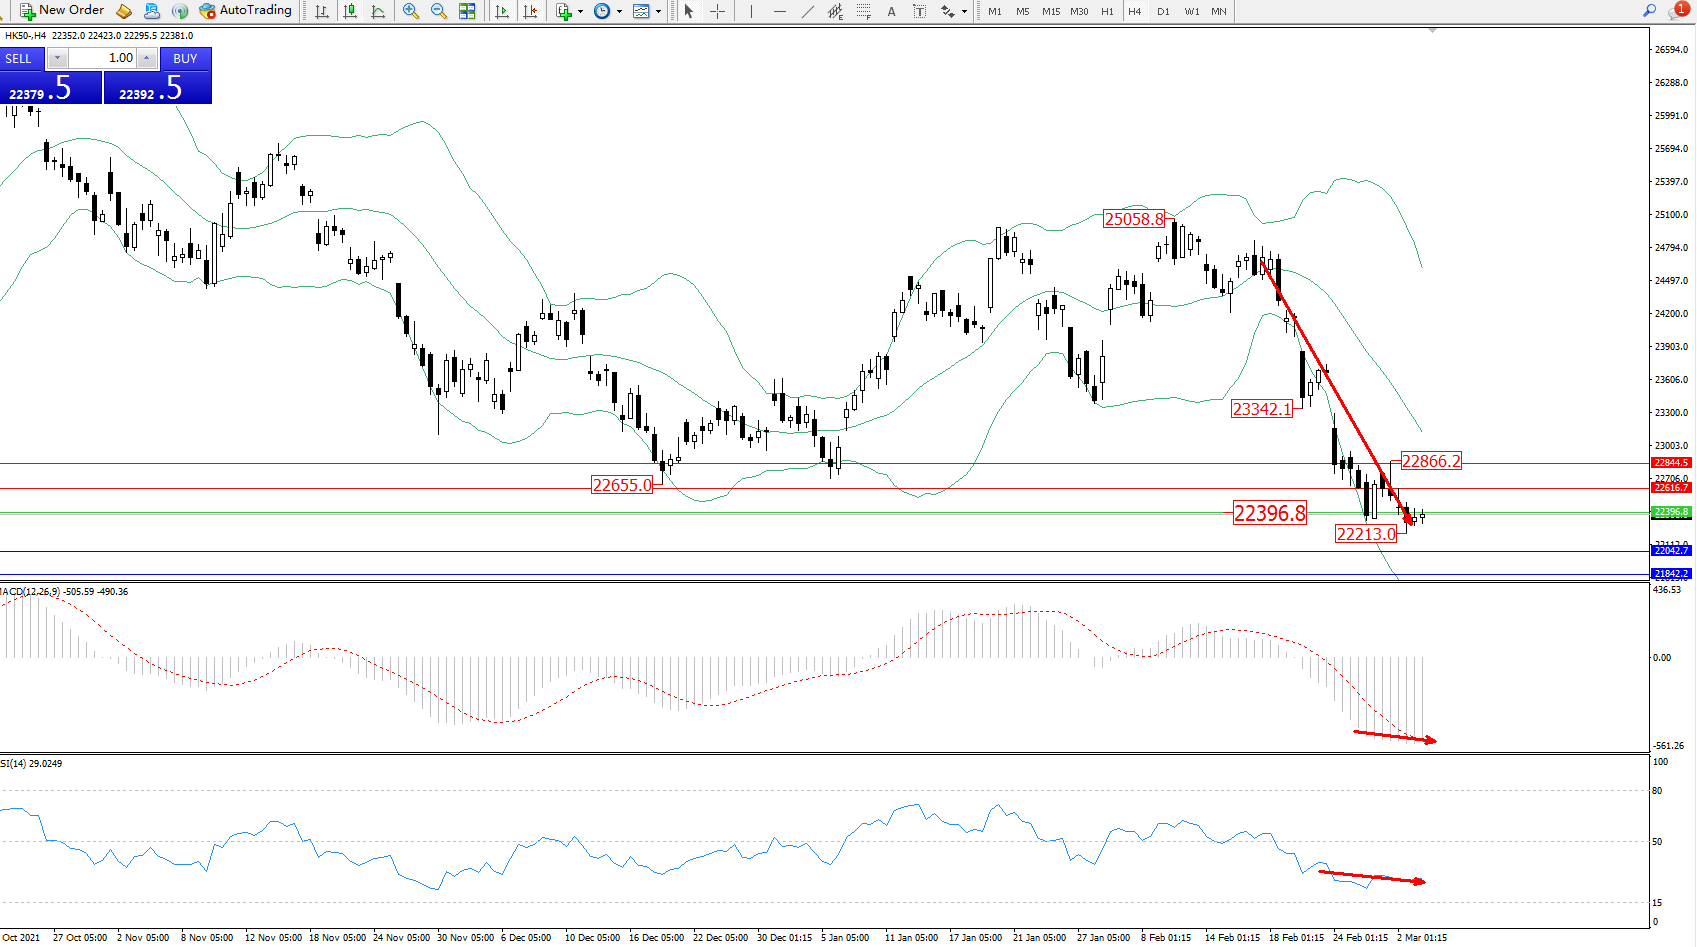Select the Fibonacci retracement tool
1697x947 pixels.
(863, 11)
